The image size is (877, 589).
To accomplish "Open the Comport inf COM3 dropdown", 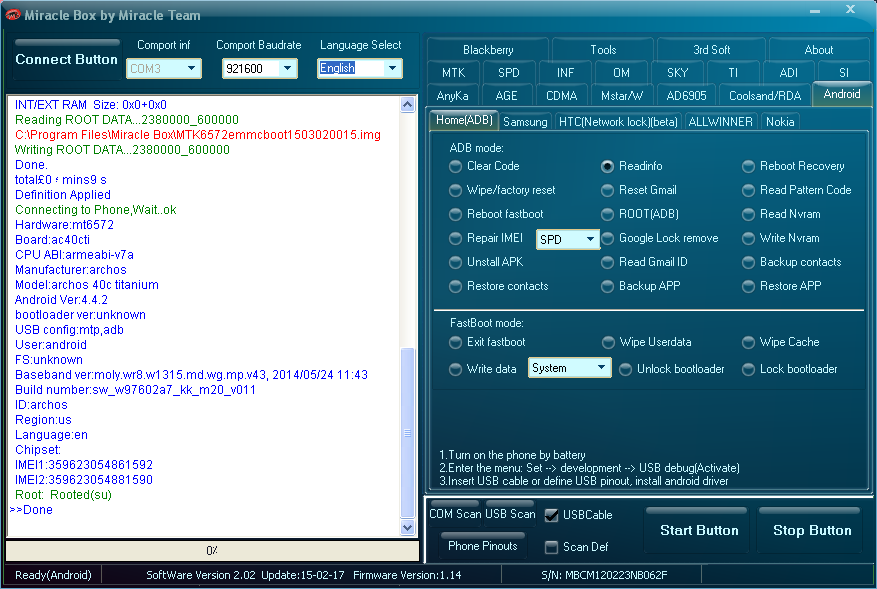I will pos(164,68).
